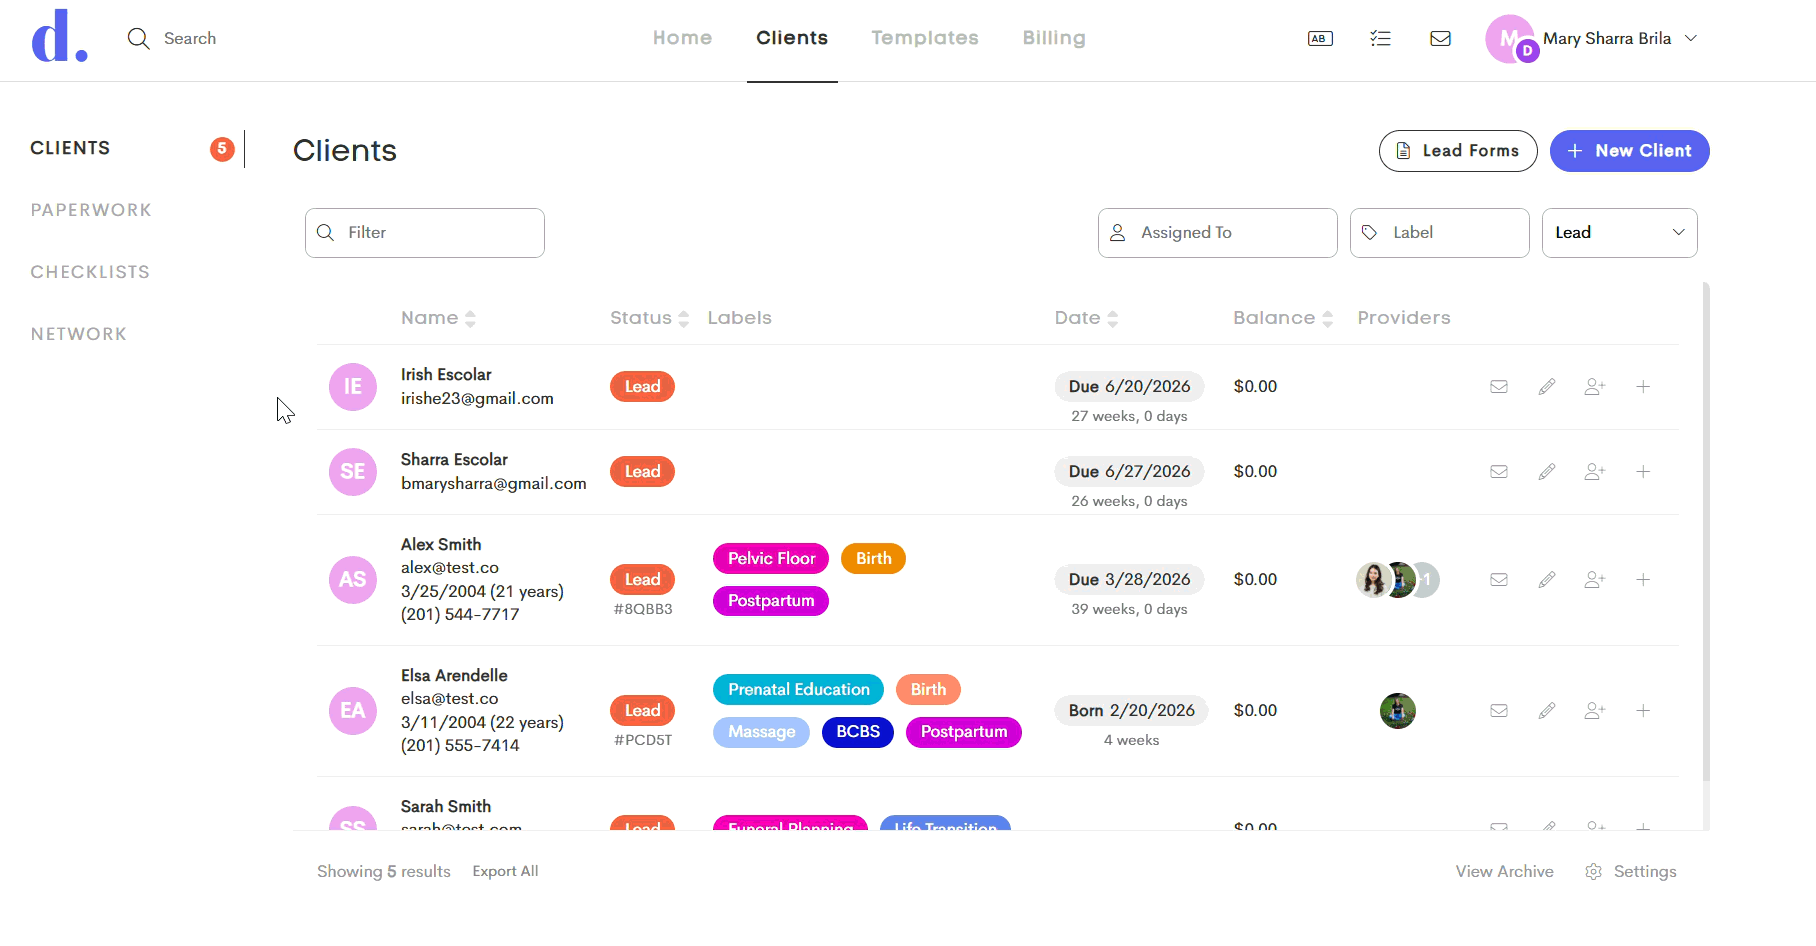Email Elsa Arendelle using envelope icon
The width and height of the screenshot is (1816, 946).
point(1499,711)
